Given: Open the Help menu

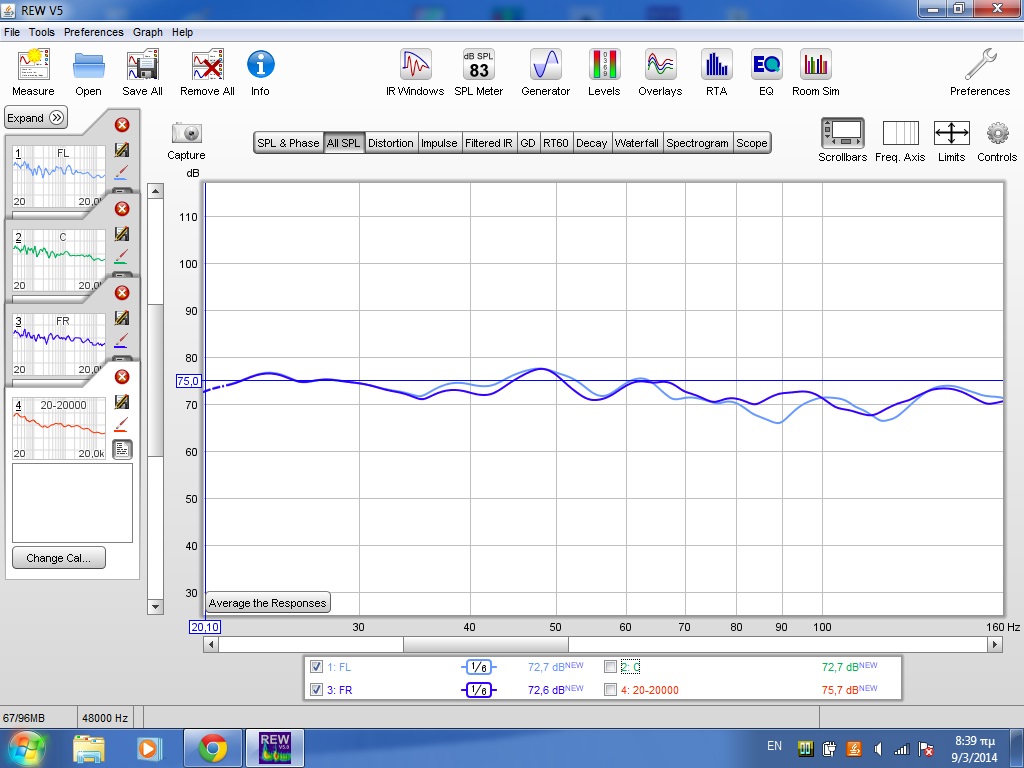Looking at the screenshot, I should click(x=182, y=32).
